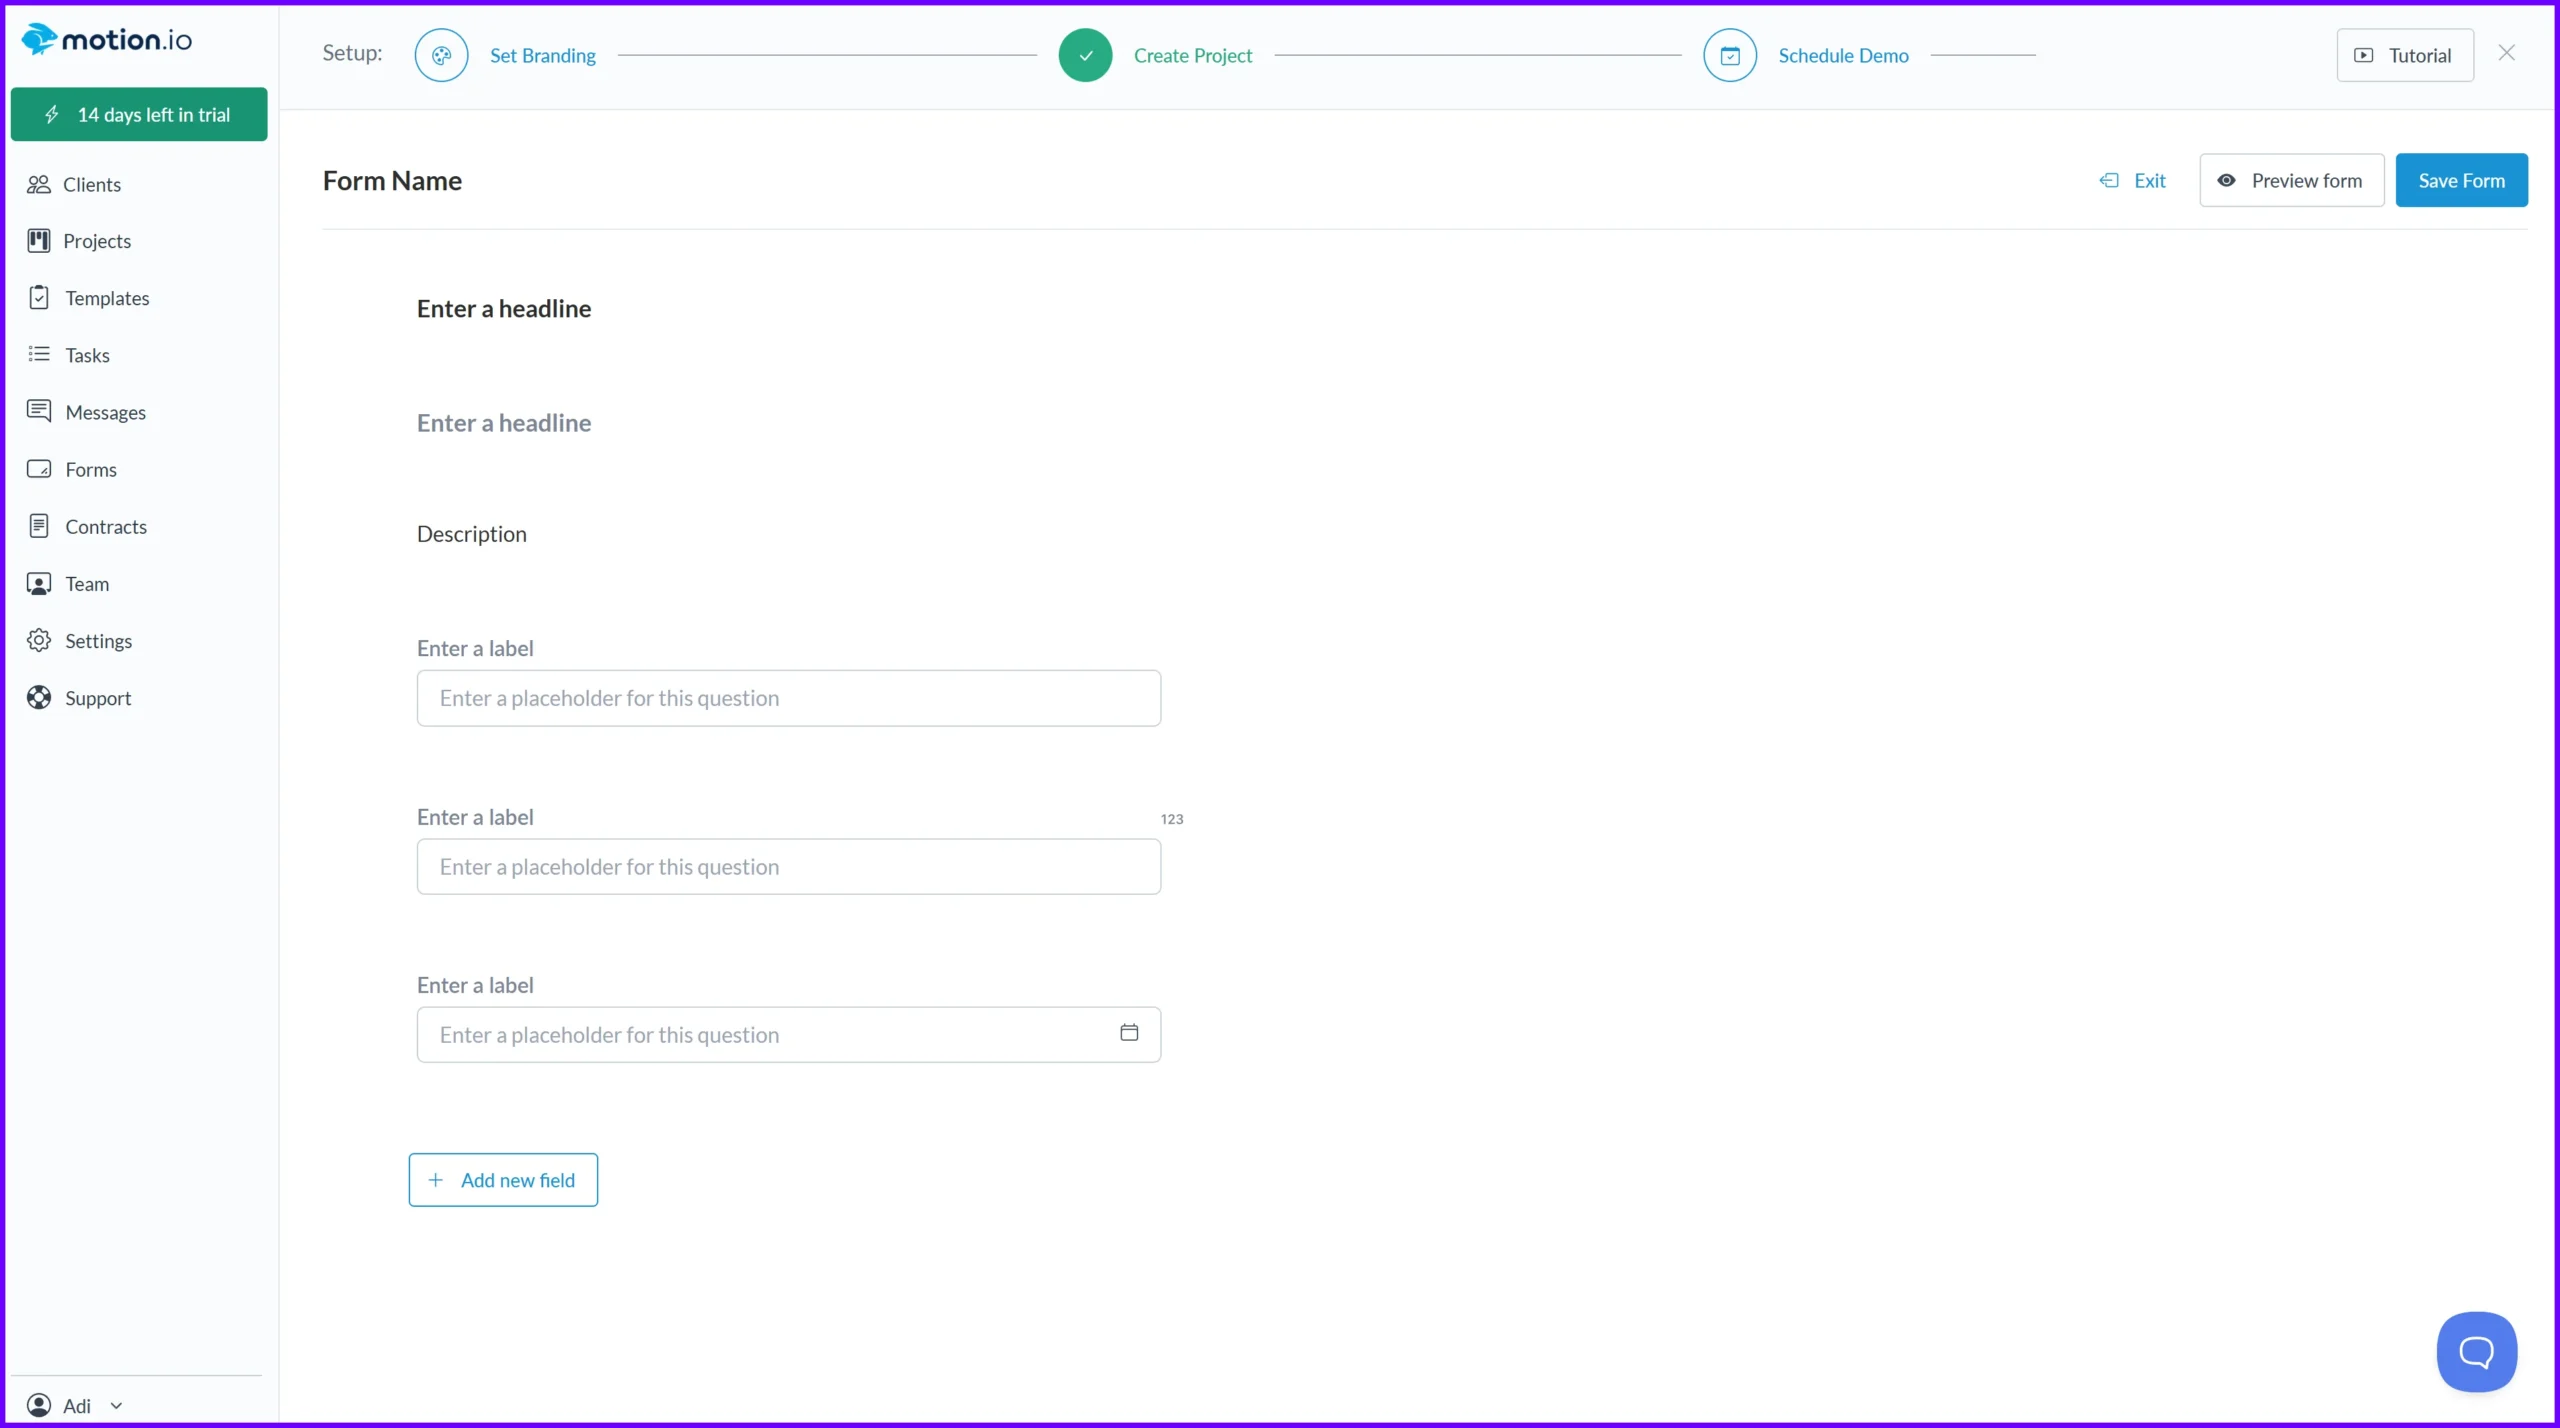Viewport: 2560px width, 1428px height.
Task: Close the setup progress bar
Action: pos(2506,53)
